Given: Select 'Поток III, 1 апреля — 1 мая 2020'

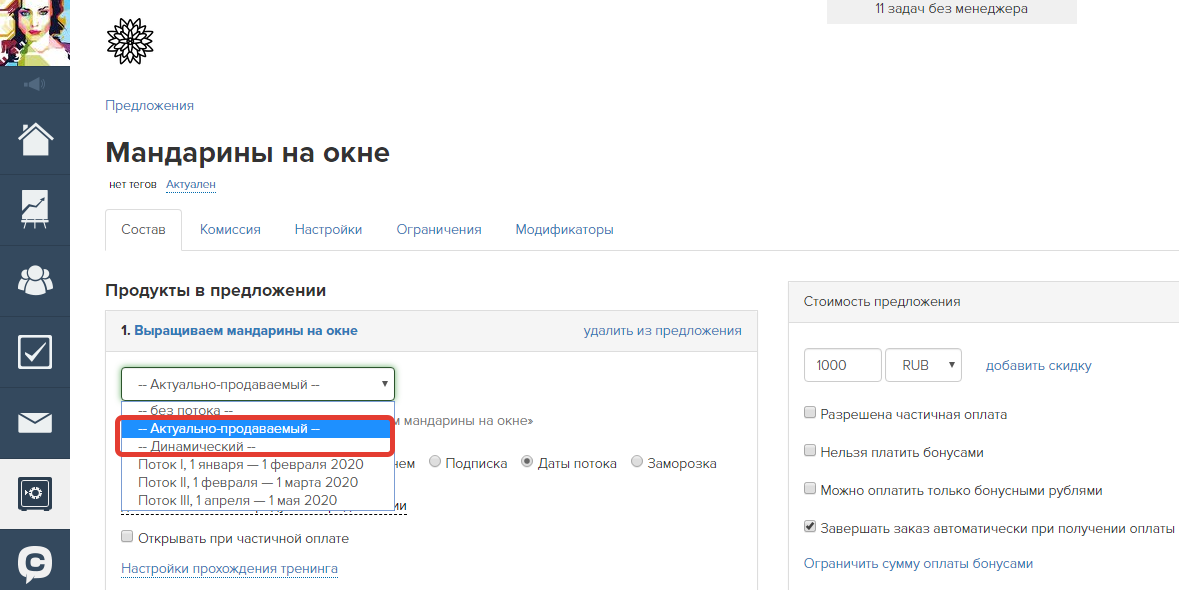Looking at the screenshot, I should point(258,501).
